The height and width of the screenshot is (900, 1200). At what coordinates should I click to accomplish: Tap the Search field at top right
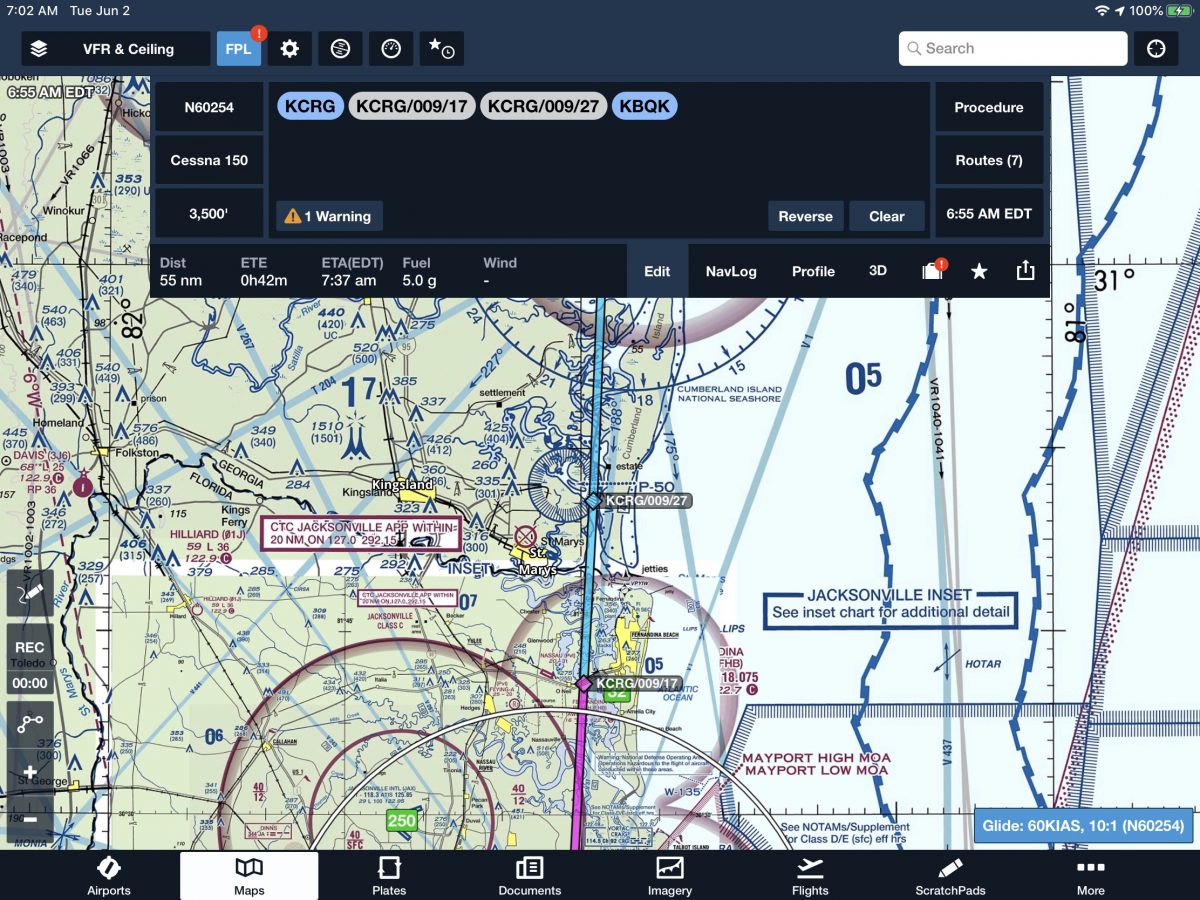tap(1012, 48)
